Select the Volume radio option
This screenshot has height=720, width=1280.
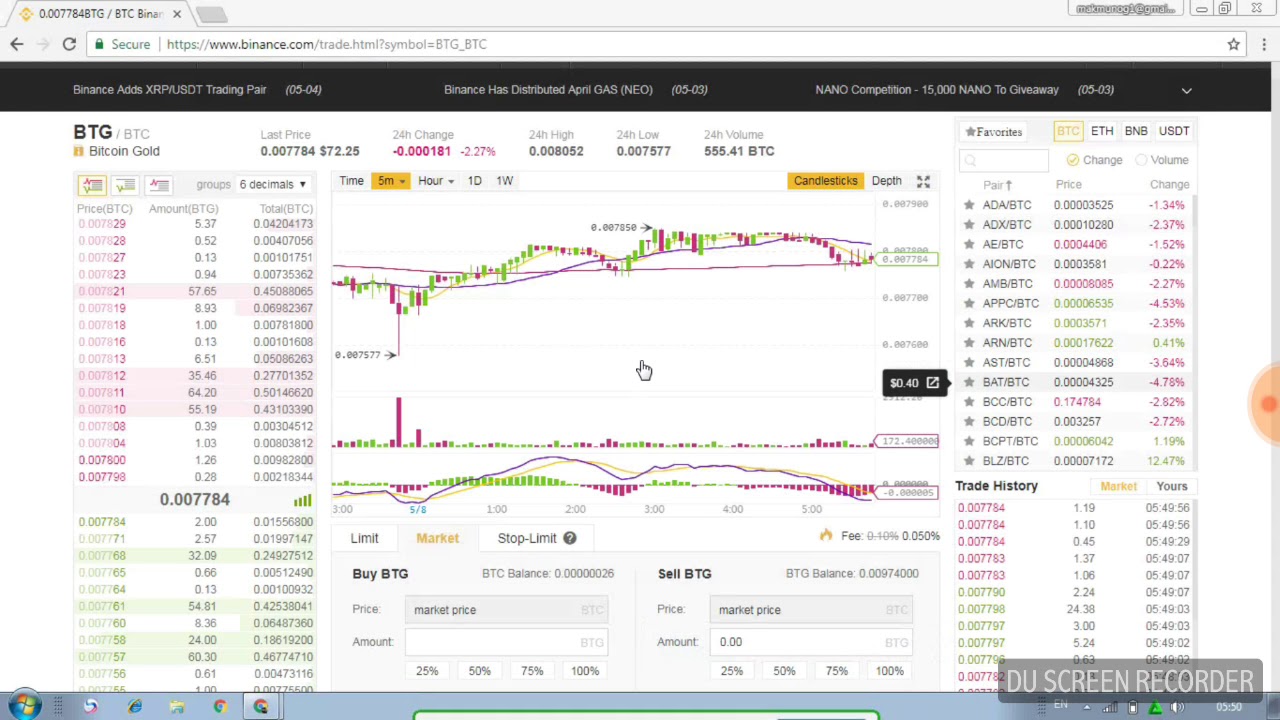point(1161,160)
